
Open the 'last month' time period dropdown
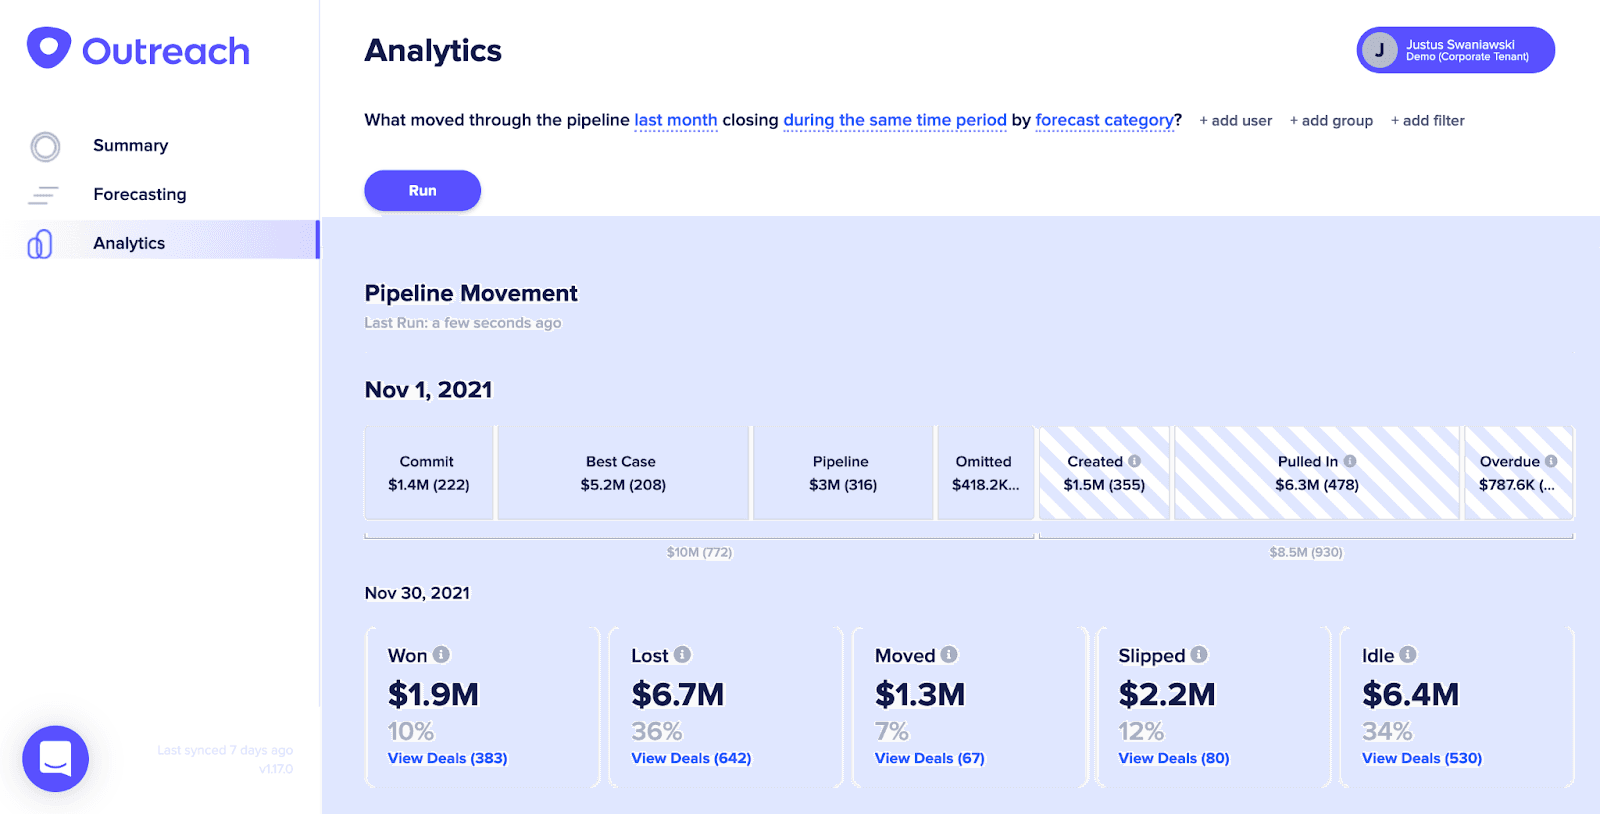pos(675,120)
